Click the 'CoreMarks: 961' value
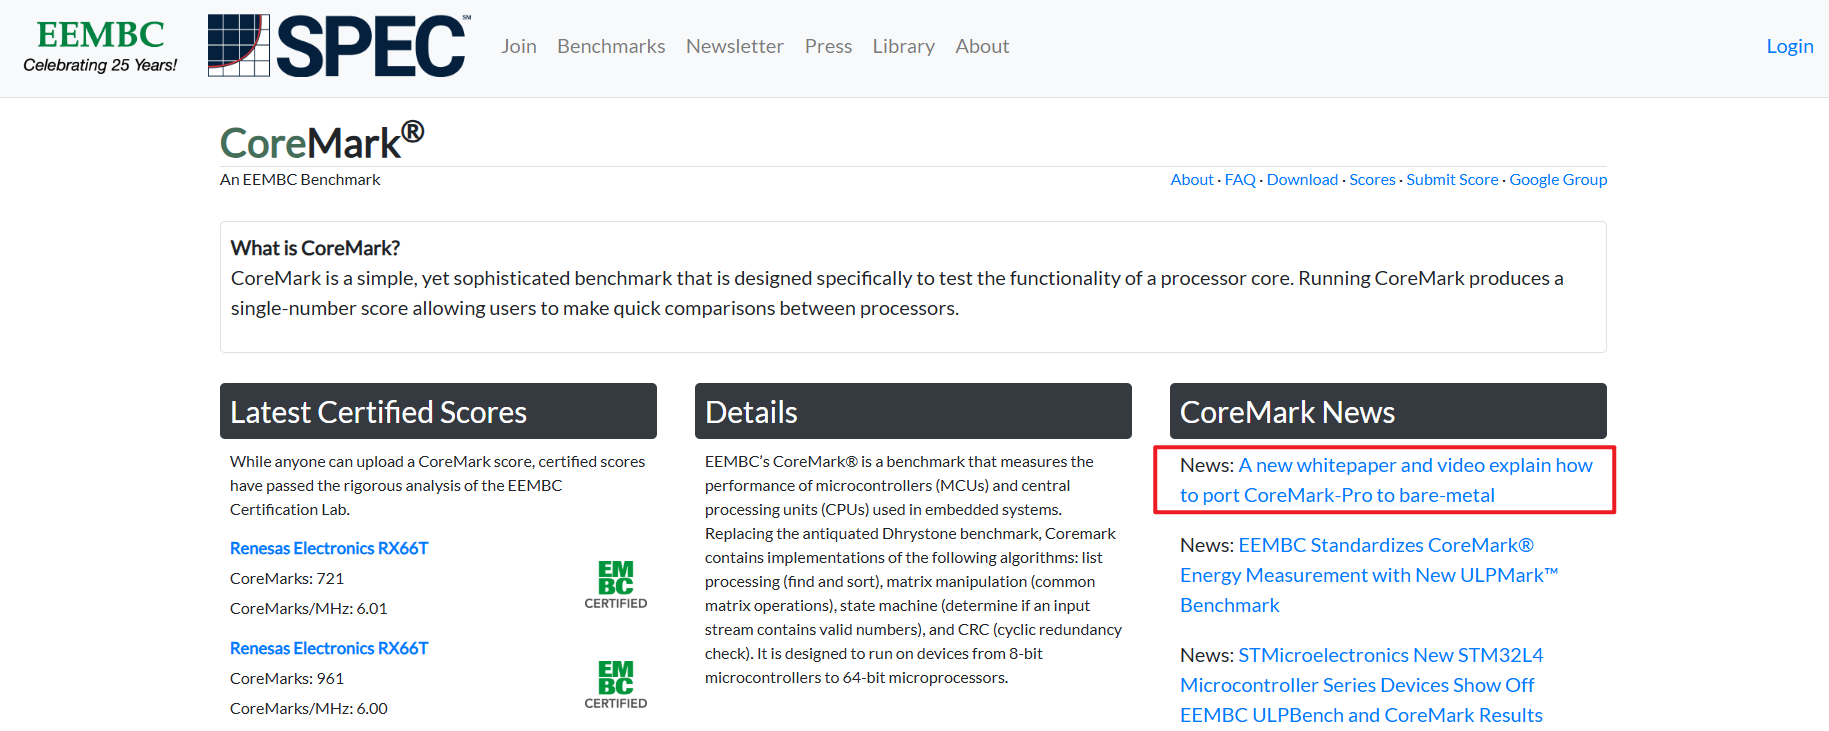 pyautogui.click(x=287, y=678)
